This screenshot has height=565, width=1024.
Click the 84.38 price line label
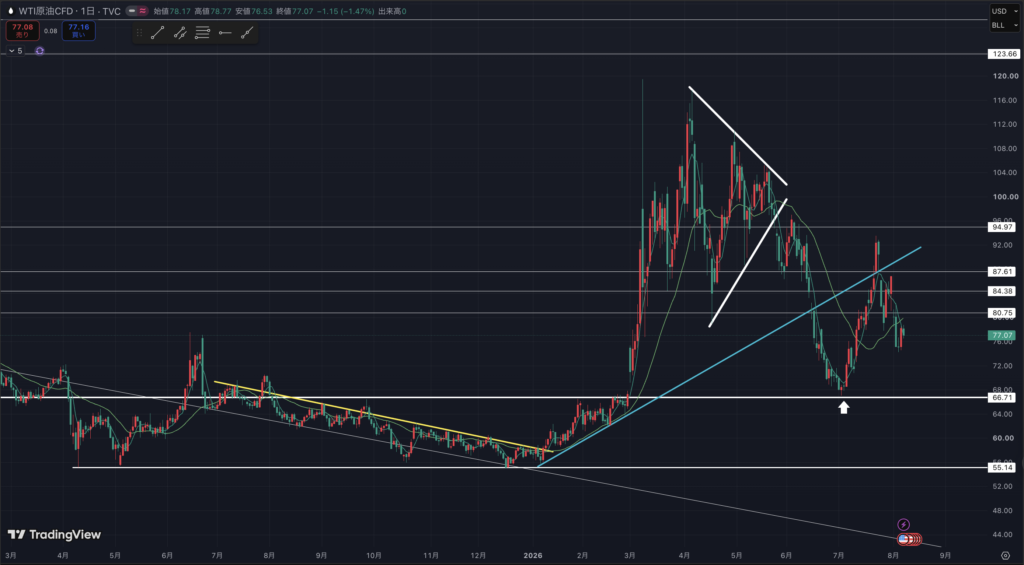pos(1002,291)
